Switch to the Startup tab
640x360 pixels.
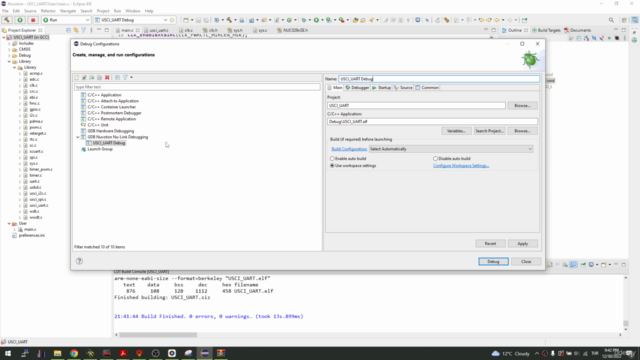(x=382, y=88)
